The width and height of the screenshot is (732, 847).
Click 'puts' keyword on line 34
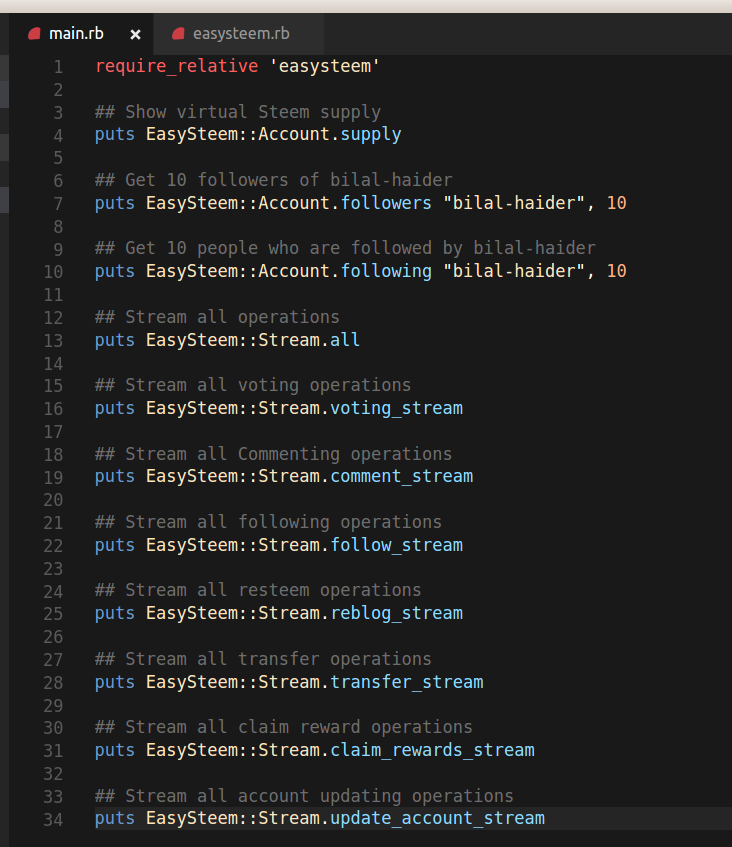115,818
